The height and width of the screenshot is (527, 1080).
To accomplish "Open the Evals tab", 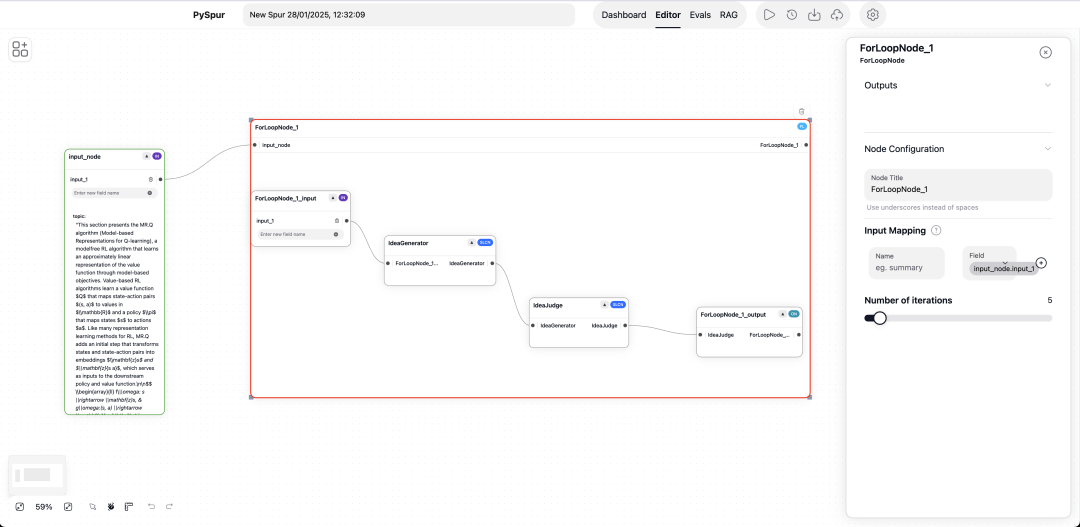I will pos(700,15).
